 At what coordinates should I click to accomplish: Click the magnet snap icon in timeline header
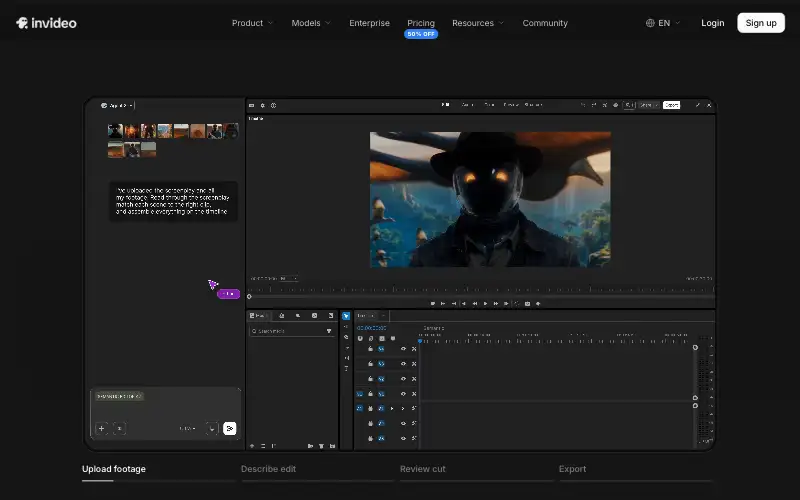360,338
